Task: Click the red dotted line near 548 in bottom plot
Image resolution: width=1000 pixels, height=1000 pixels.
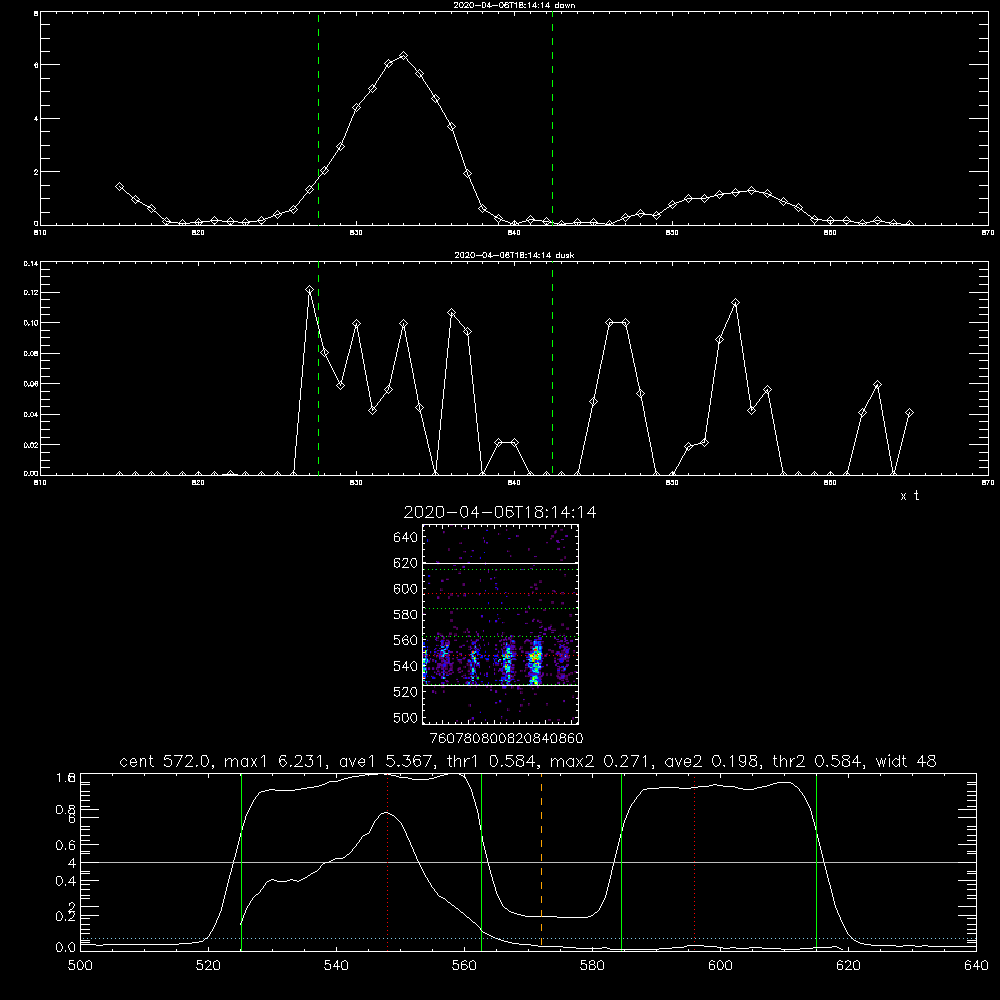Action: (388, 861)
